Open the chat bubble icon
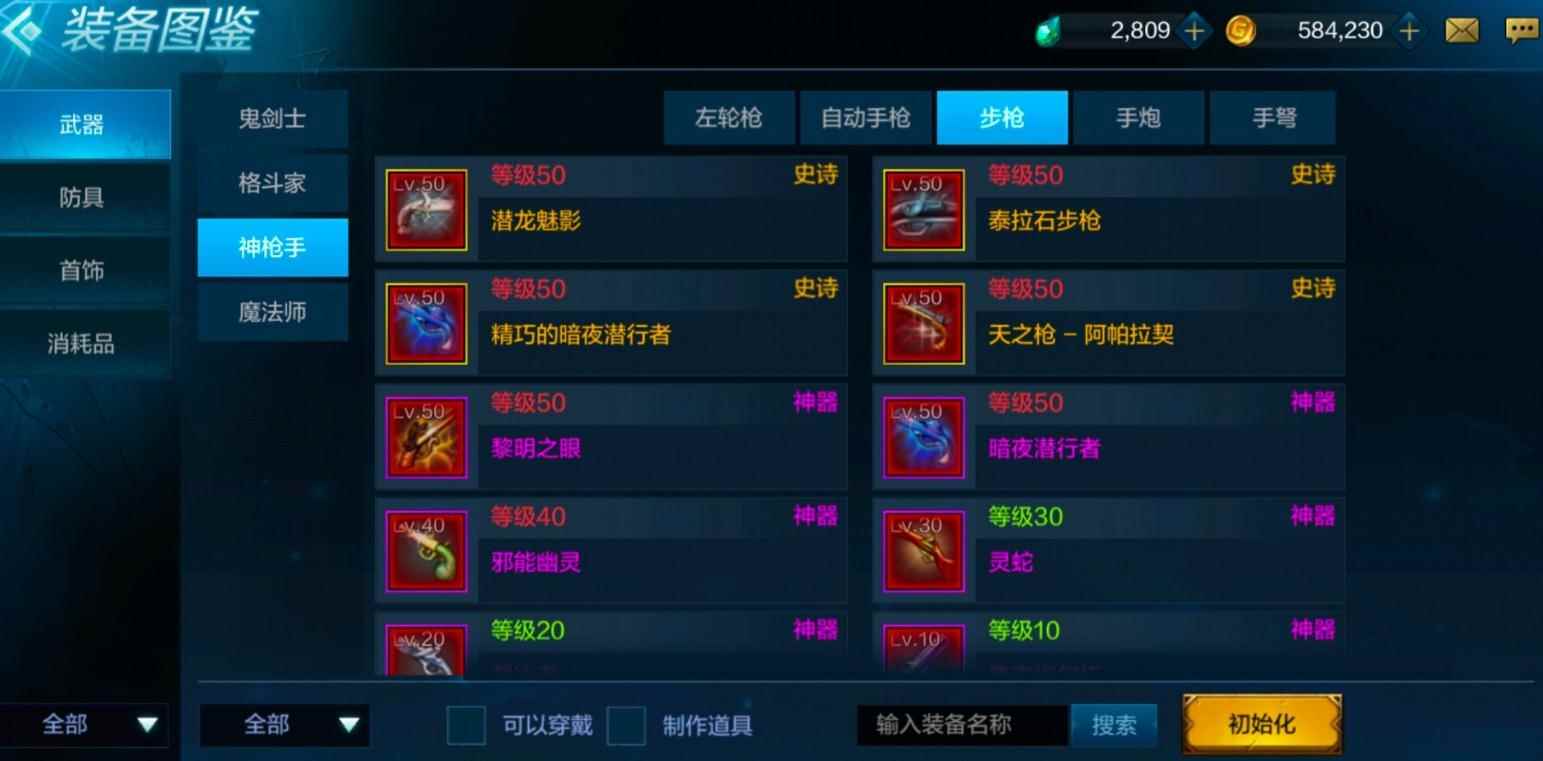 (x=1521, y=31)
